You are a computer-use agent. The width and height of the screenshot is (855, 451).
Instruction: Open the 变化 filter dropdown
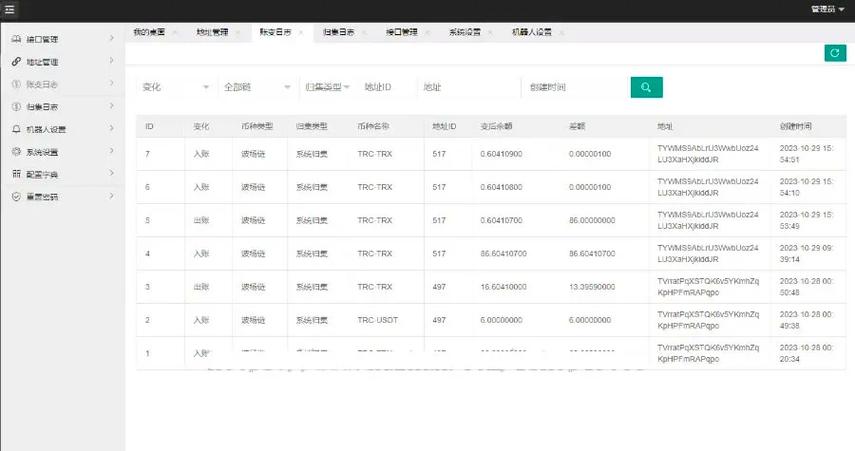tap(175, 87)
